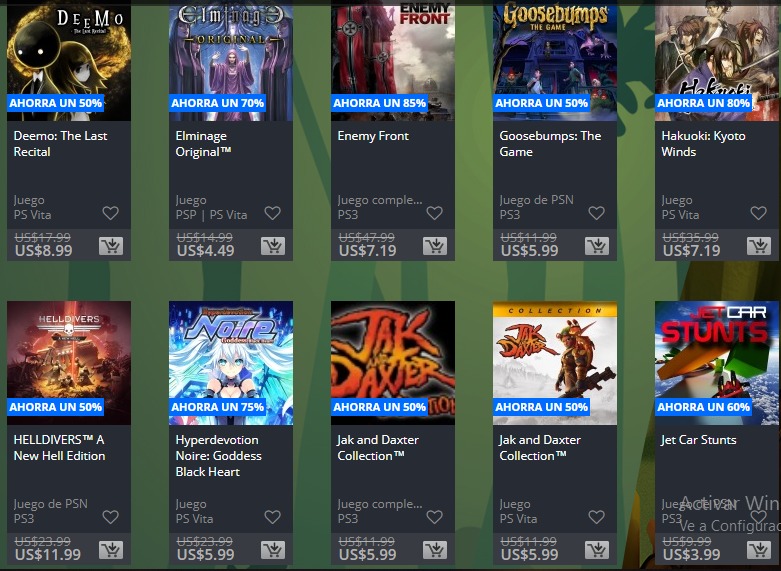
Task: Add Deemo: The Last Recital to cart
Action: click(x=111, y=246)
